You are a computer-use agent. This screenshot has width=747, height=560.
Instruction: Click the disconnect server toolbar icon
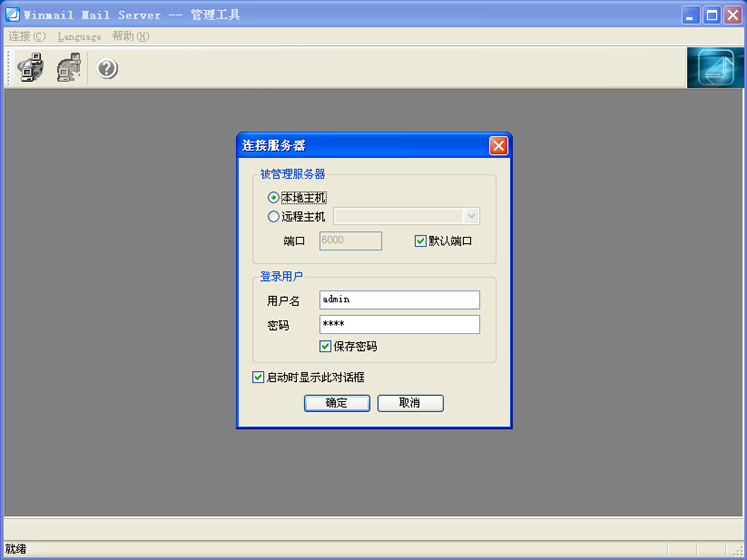click(68, 68)
